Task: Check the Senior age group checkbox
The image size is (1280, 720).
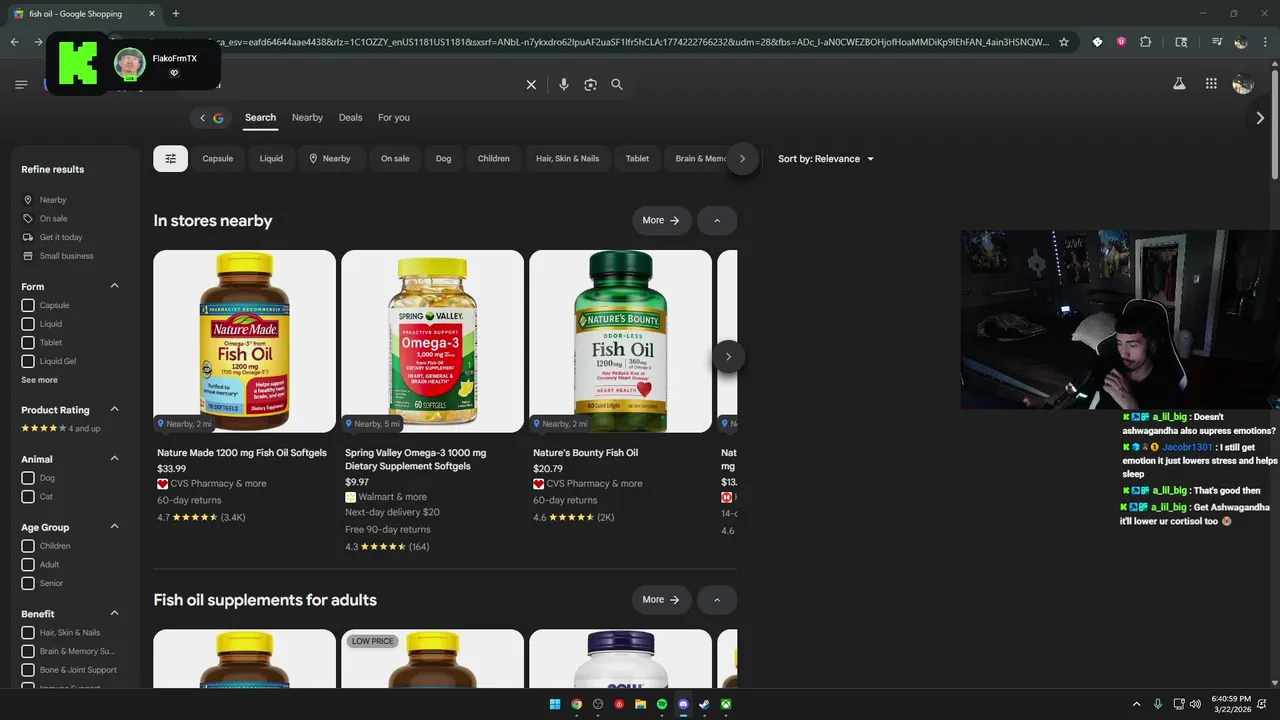Action: [x=28, y=583]
